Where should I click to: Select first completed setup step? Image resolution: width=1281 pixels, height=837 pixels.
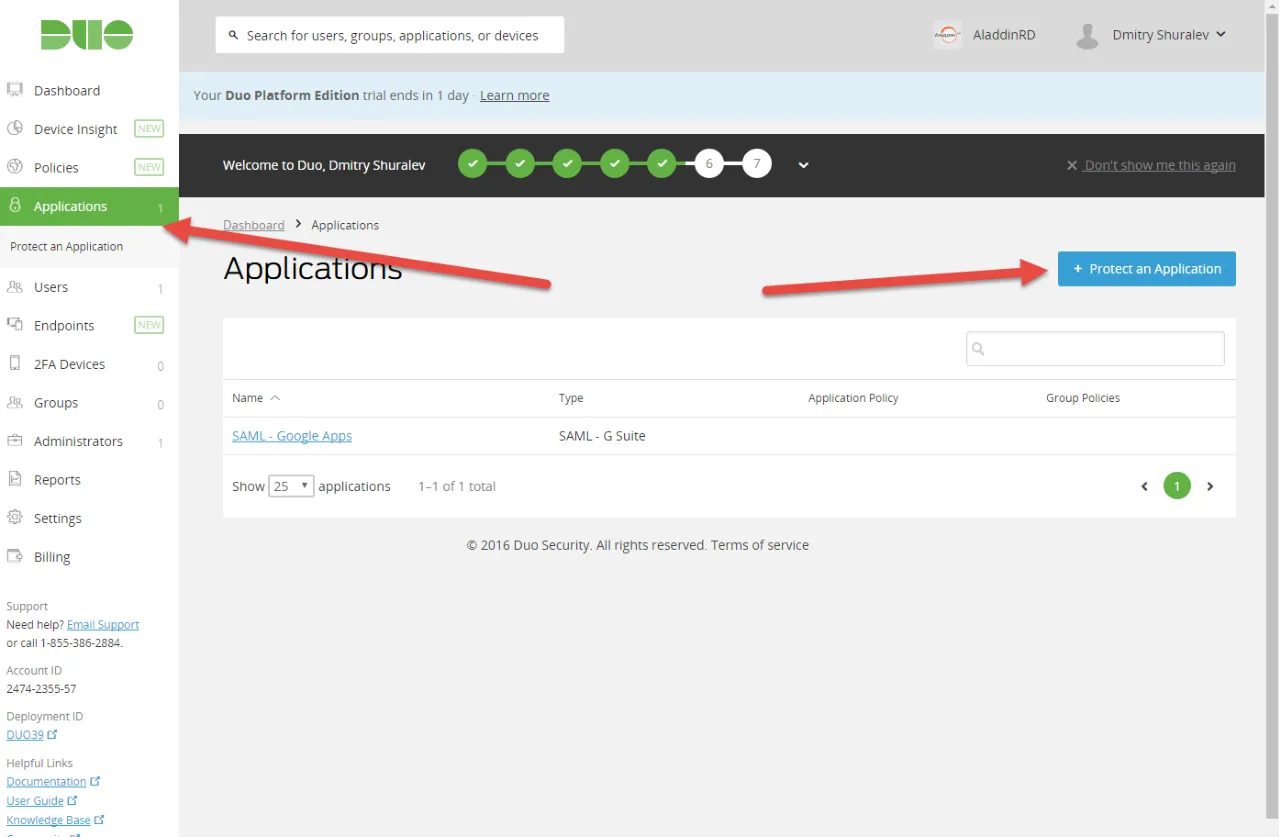(472, 163)
